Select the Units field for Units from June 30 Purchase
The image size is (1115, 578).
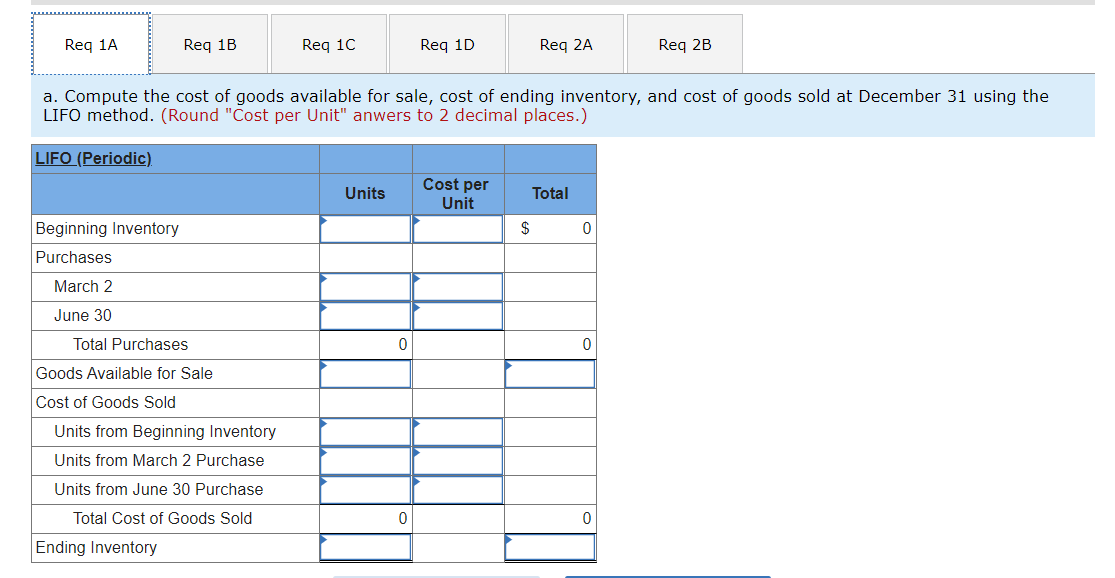click(365, 489)
